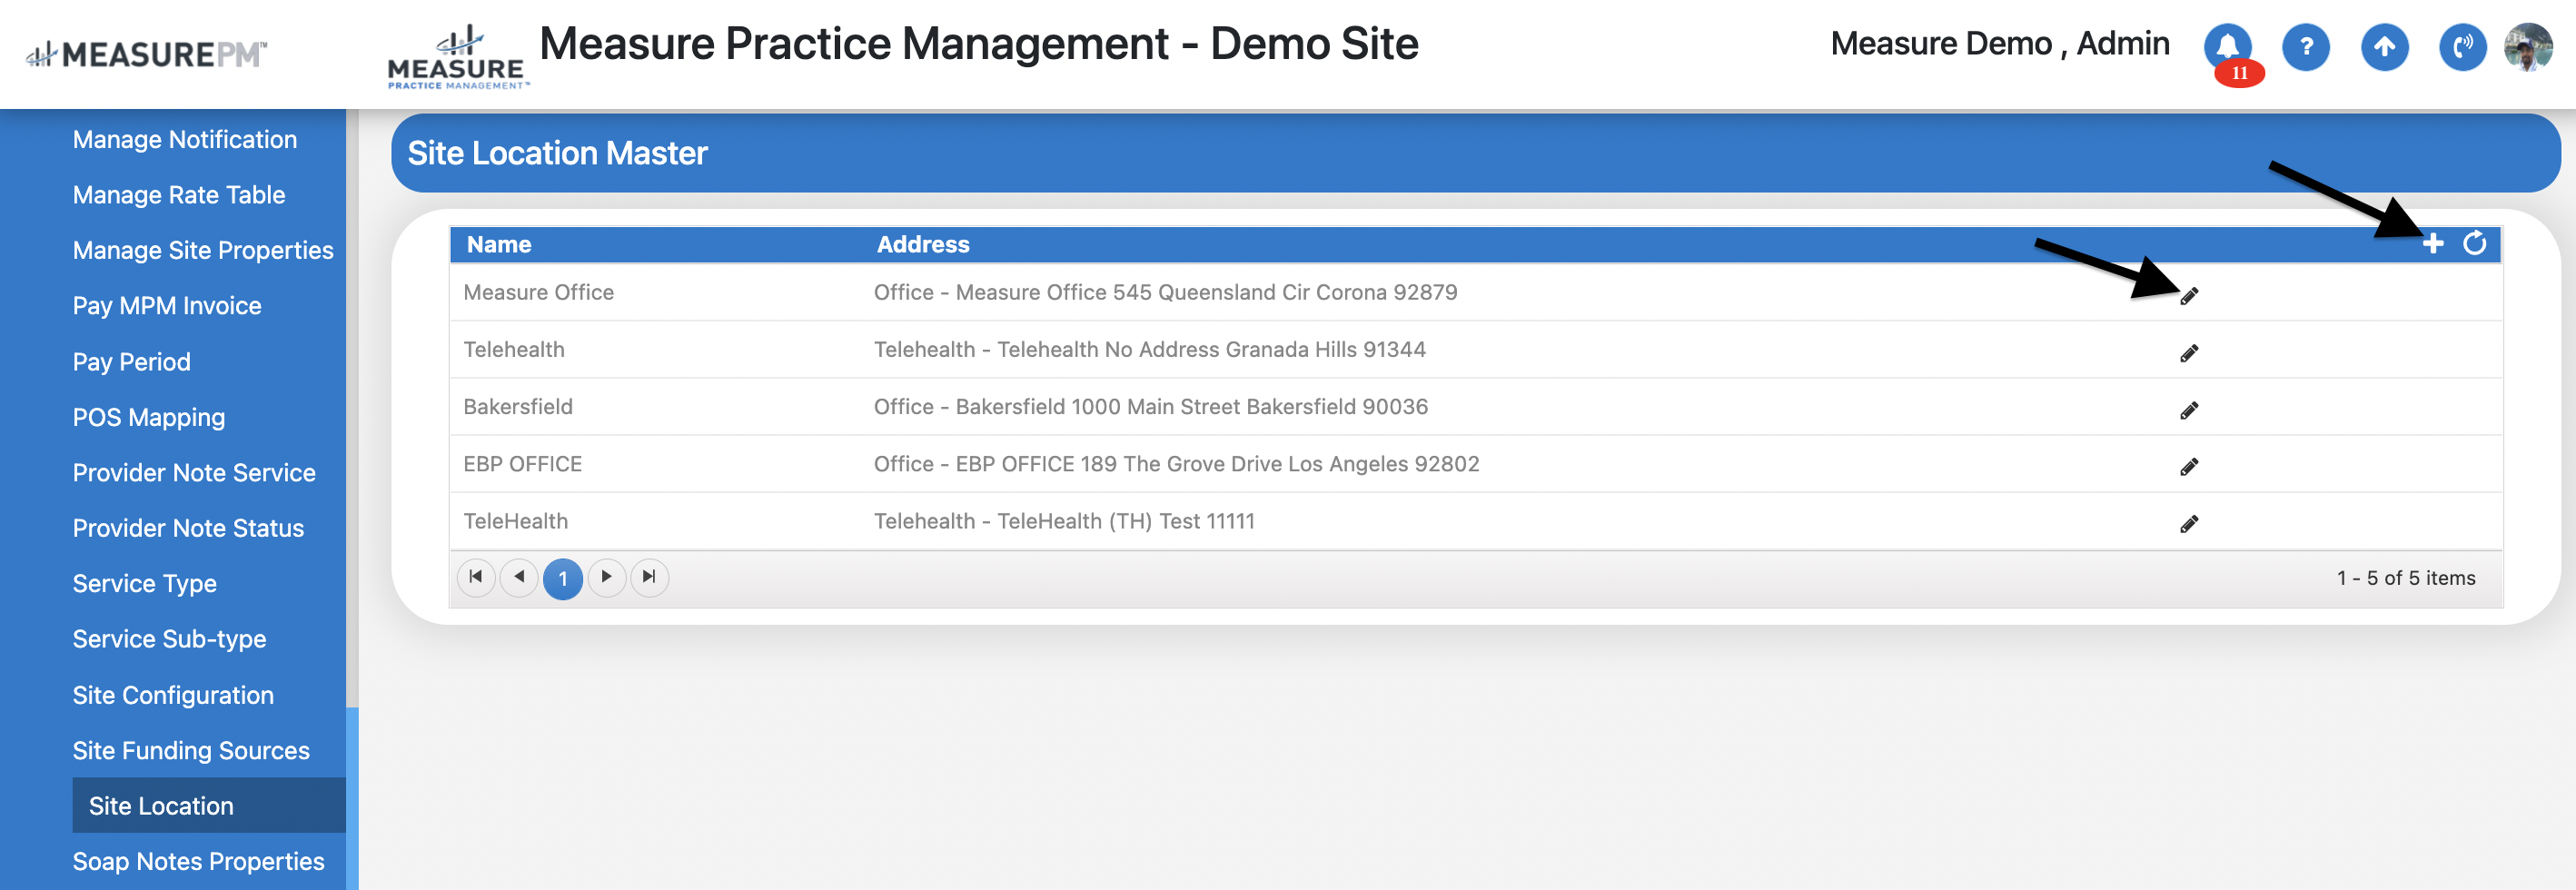Go to the first page of grid

point(476,577)
